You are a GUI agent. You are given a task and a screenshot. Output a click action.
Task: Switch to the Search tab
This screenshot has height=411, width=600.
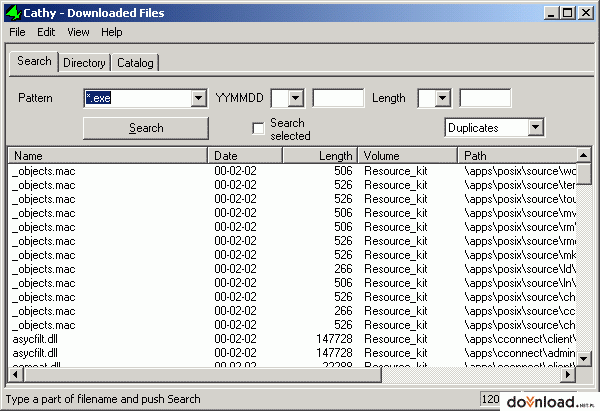click(34, 61)
